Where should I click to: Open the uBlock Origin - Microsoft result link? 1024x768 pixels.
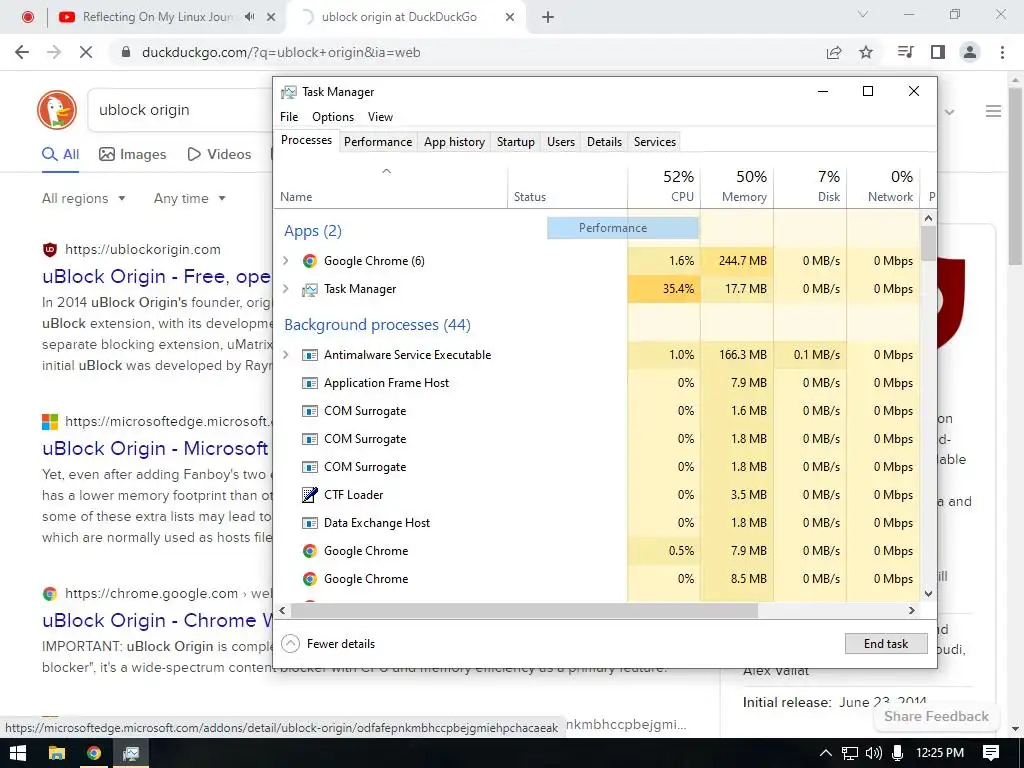(x=155, y=449)
